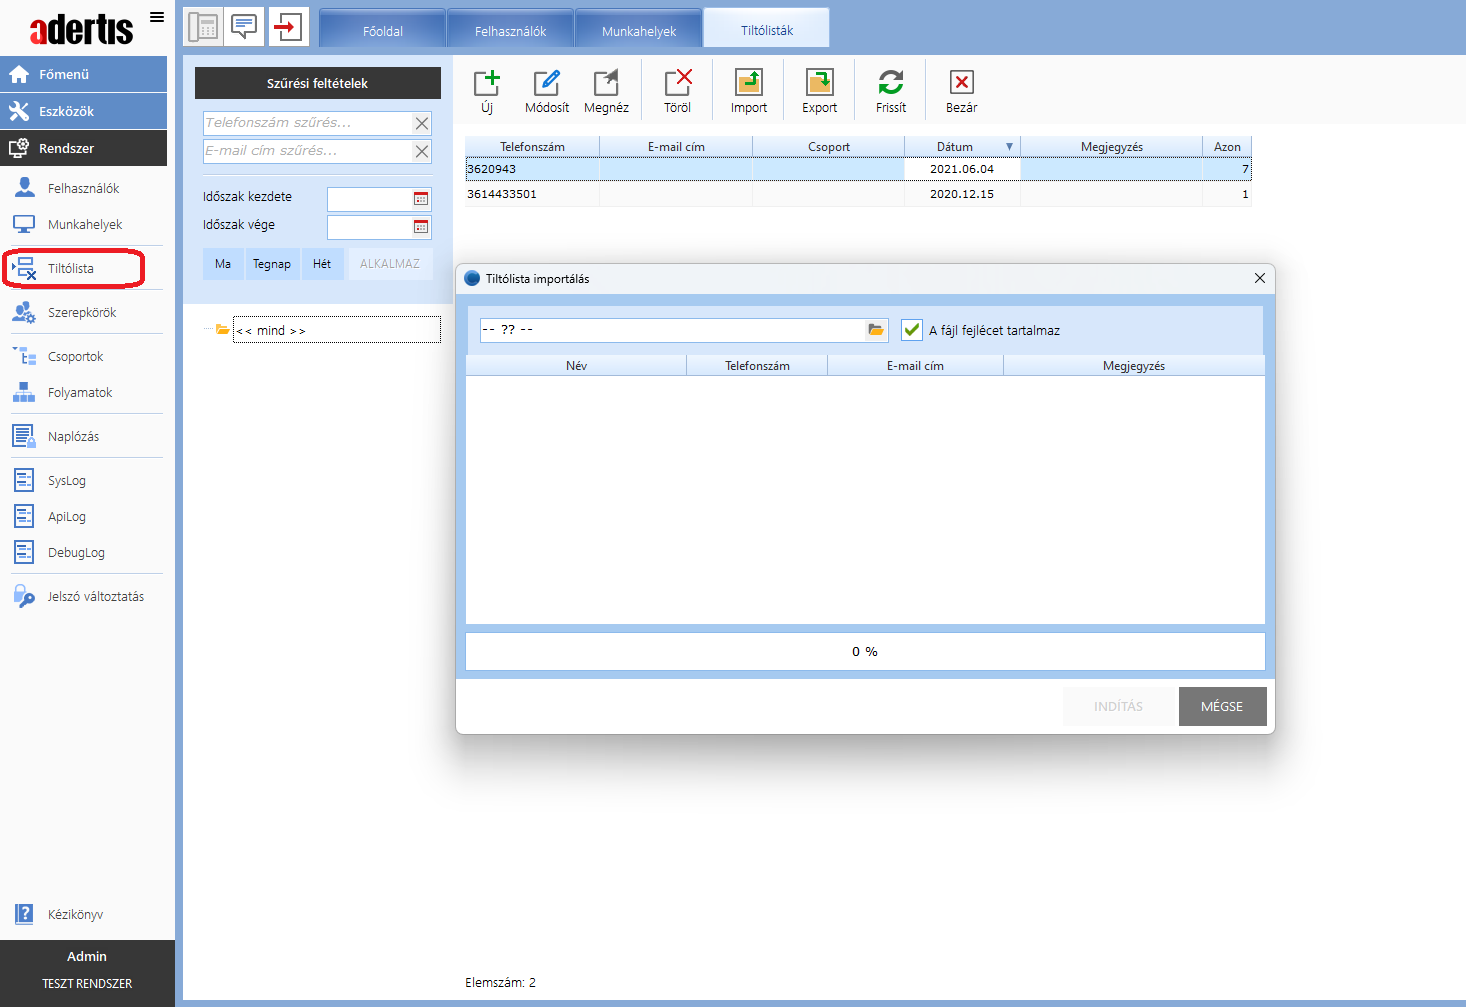Click the Telefonszám szűrés input field
1466x1007 pixels.
click(308, 123)
